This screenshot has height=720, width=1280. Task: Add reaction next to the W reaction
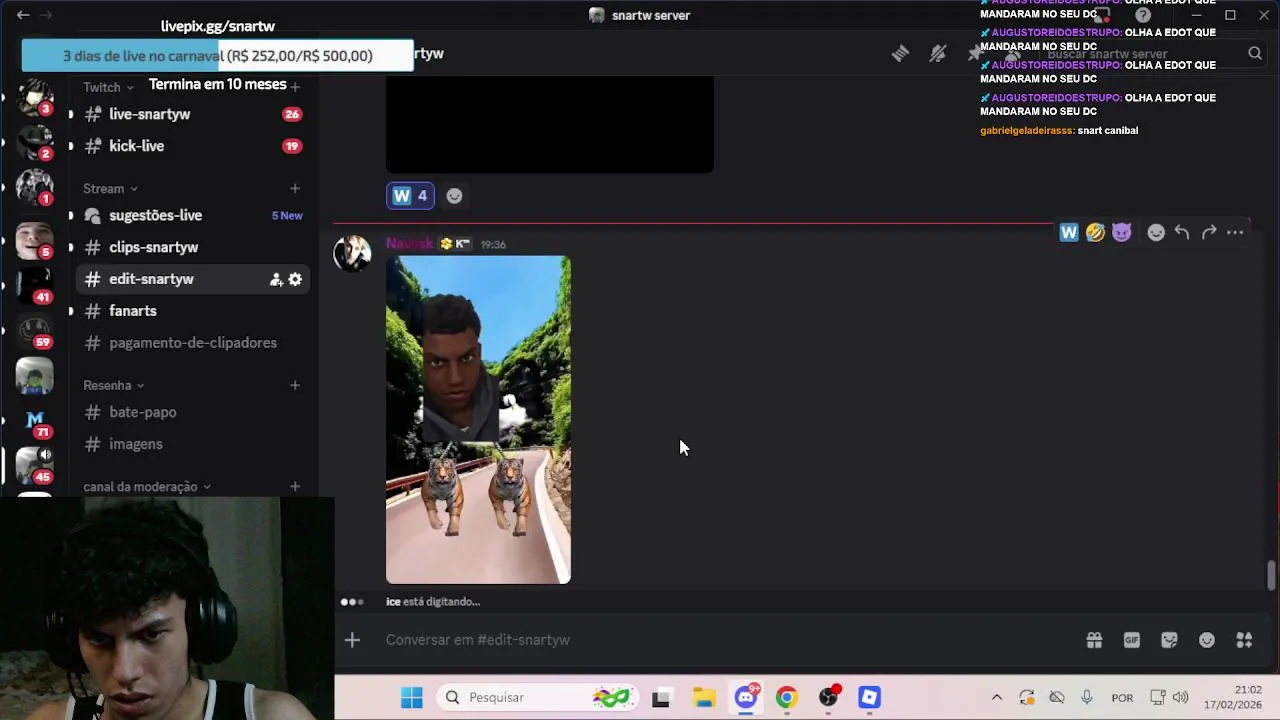454,196
